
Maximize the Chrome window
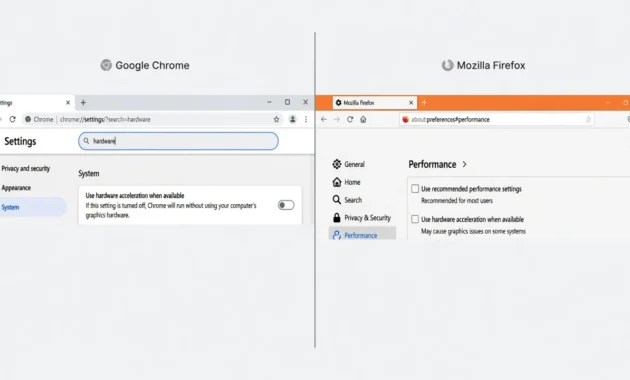(x=287, y=102)
